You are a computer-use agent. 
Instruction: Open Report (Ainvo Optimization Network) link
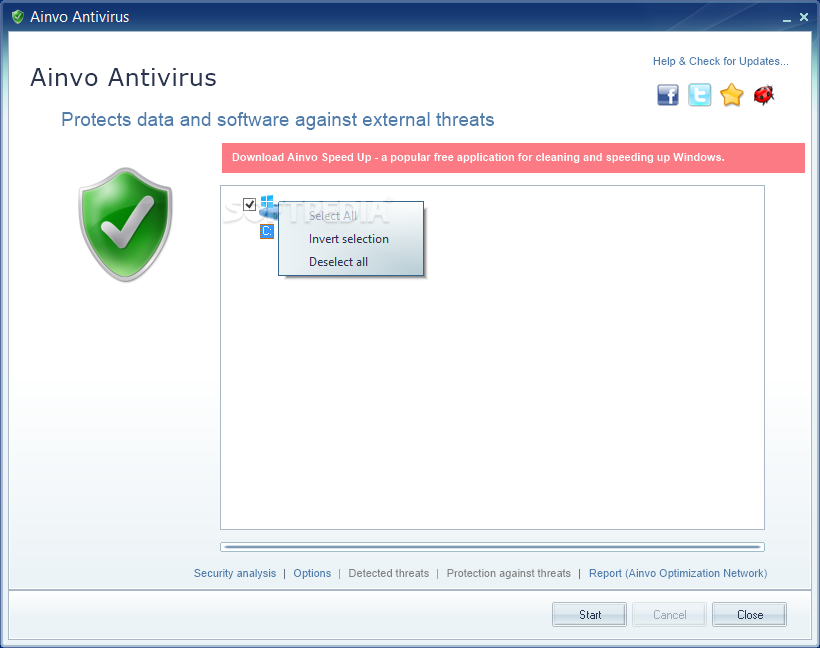678,573
